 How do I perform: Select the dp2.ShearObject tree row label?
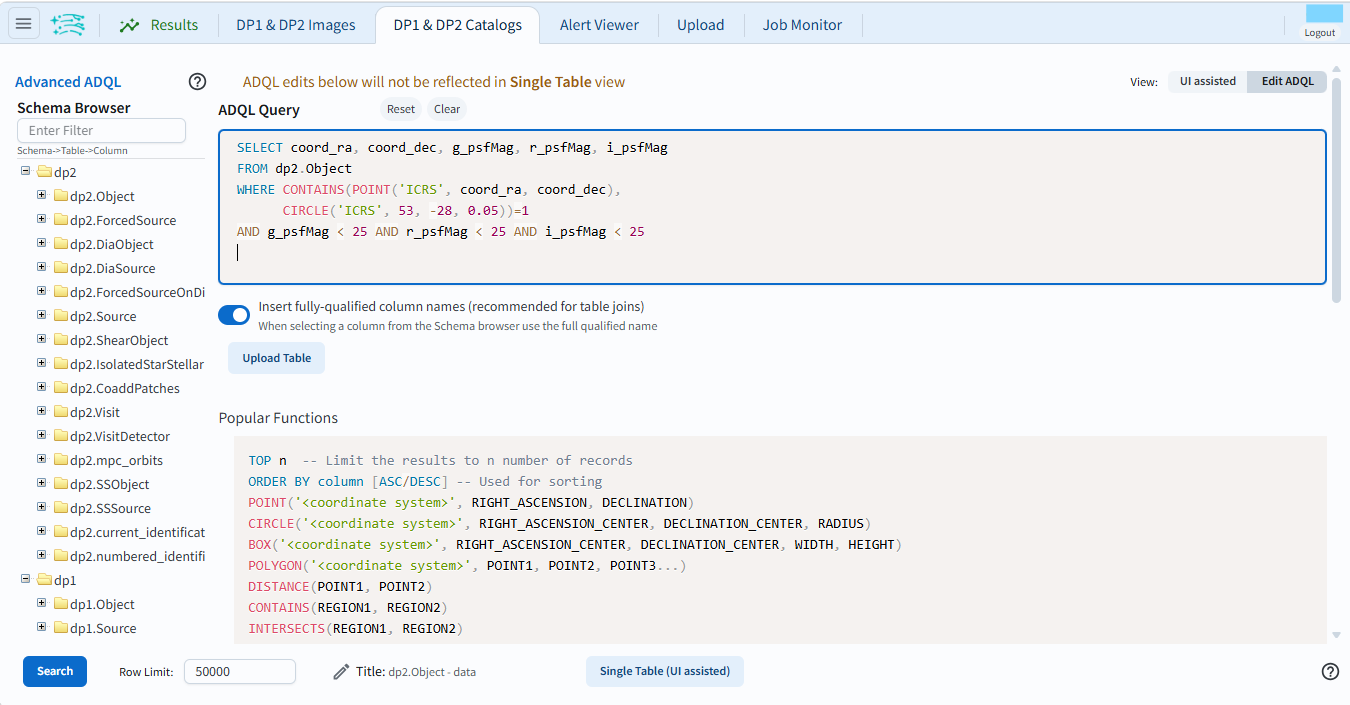tap(119, 340)
